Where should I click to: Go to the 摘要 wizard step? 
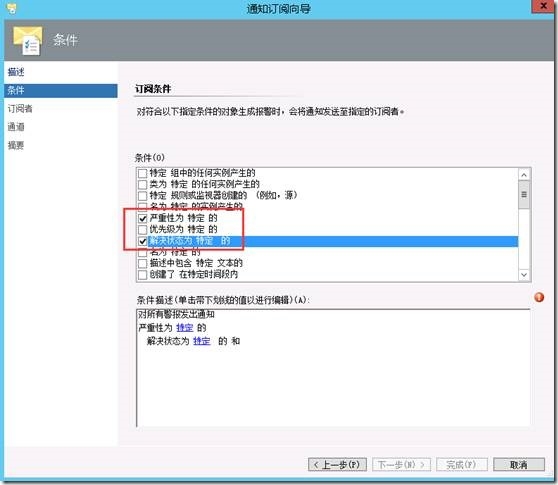16,145
